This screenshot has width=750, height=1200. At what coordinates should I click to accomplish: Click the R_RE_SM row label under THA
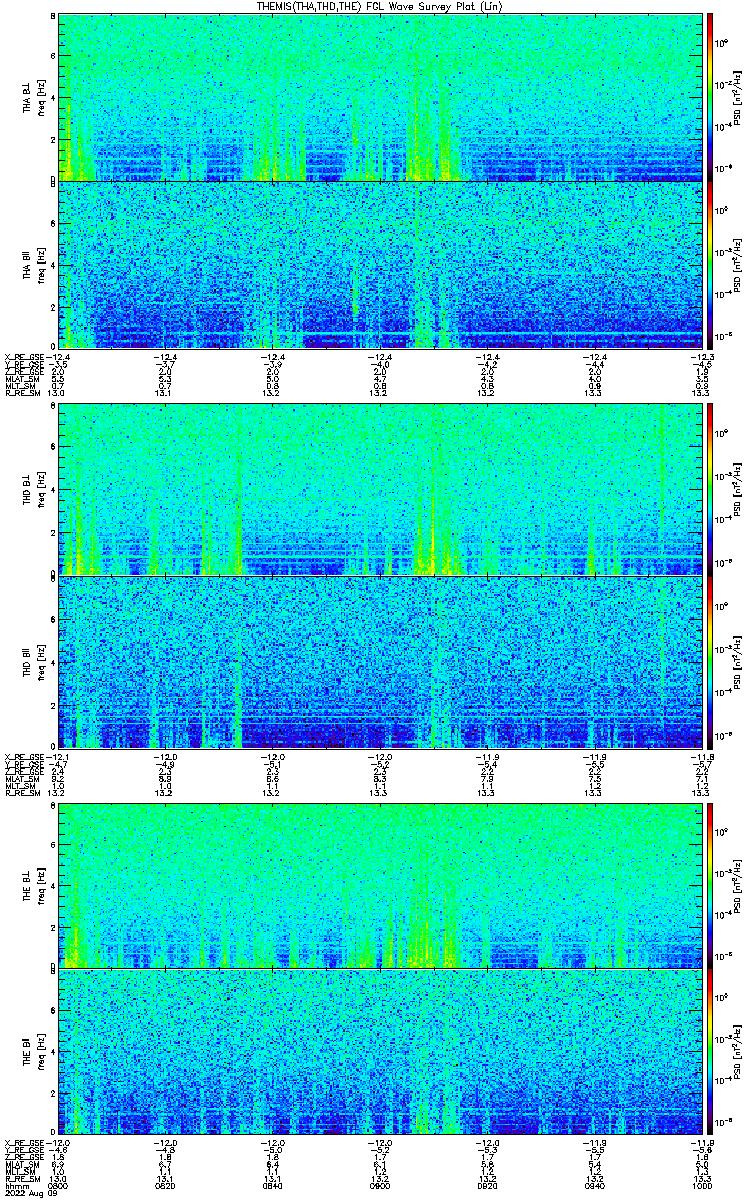click(22, 394)
